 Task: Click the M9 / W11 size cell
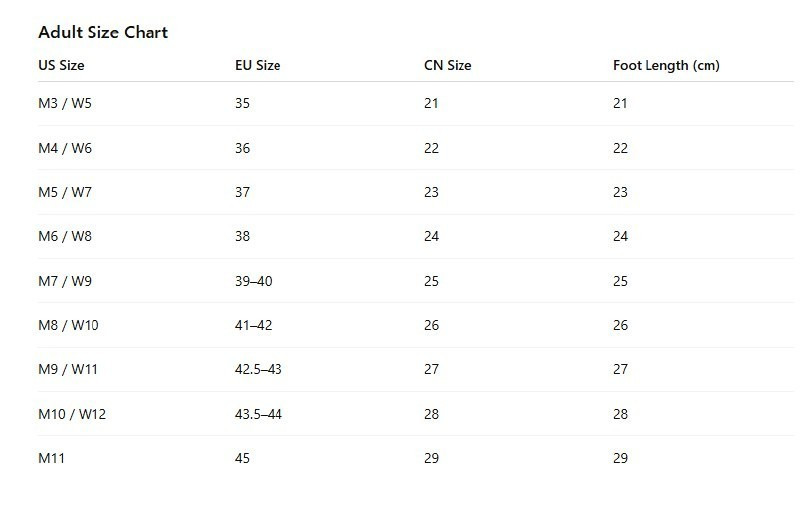coord(68,369)
